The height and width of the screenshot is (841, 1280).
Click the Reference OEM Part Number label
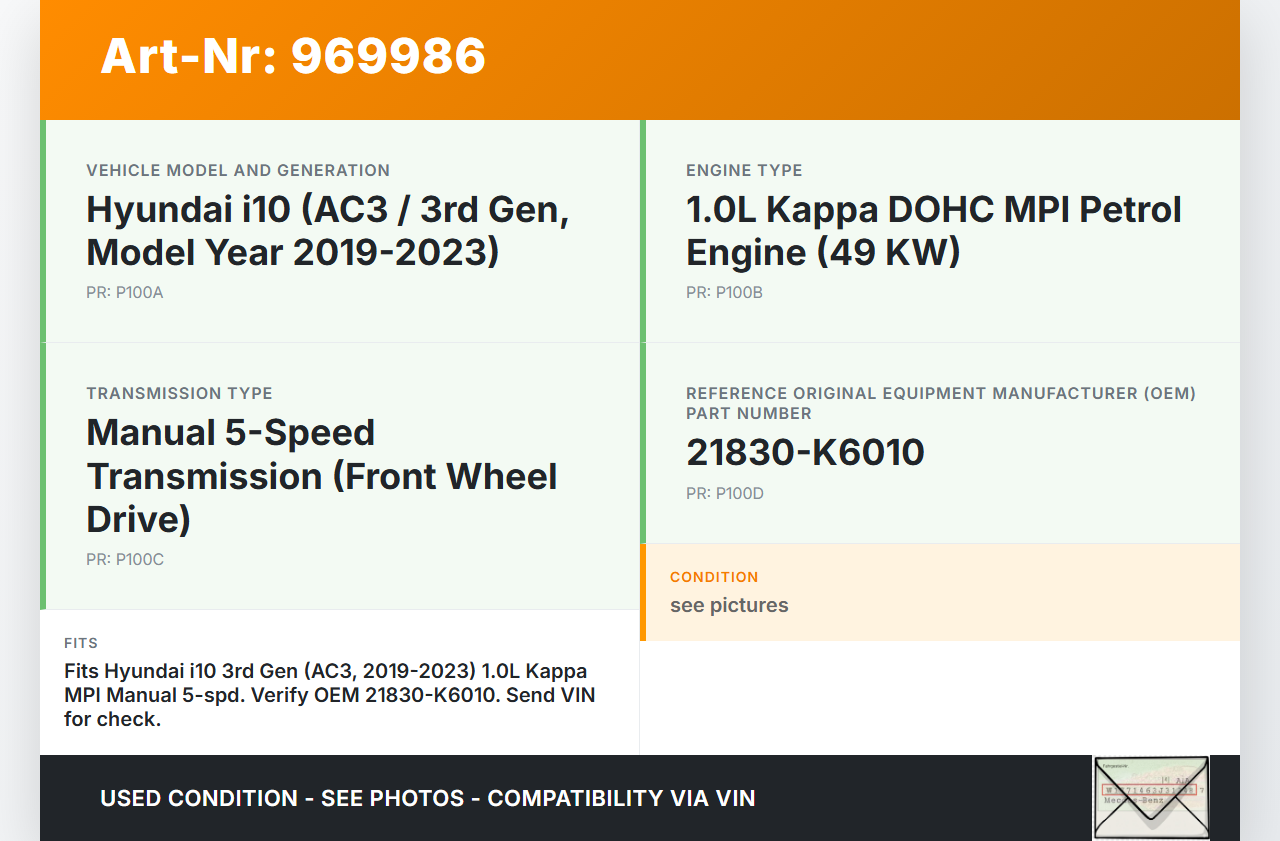pos(940,403)
